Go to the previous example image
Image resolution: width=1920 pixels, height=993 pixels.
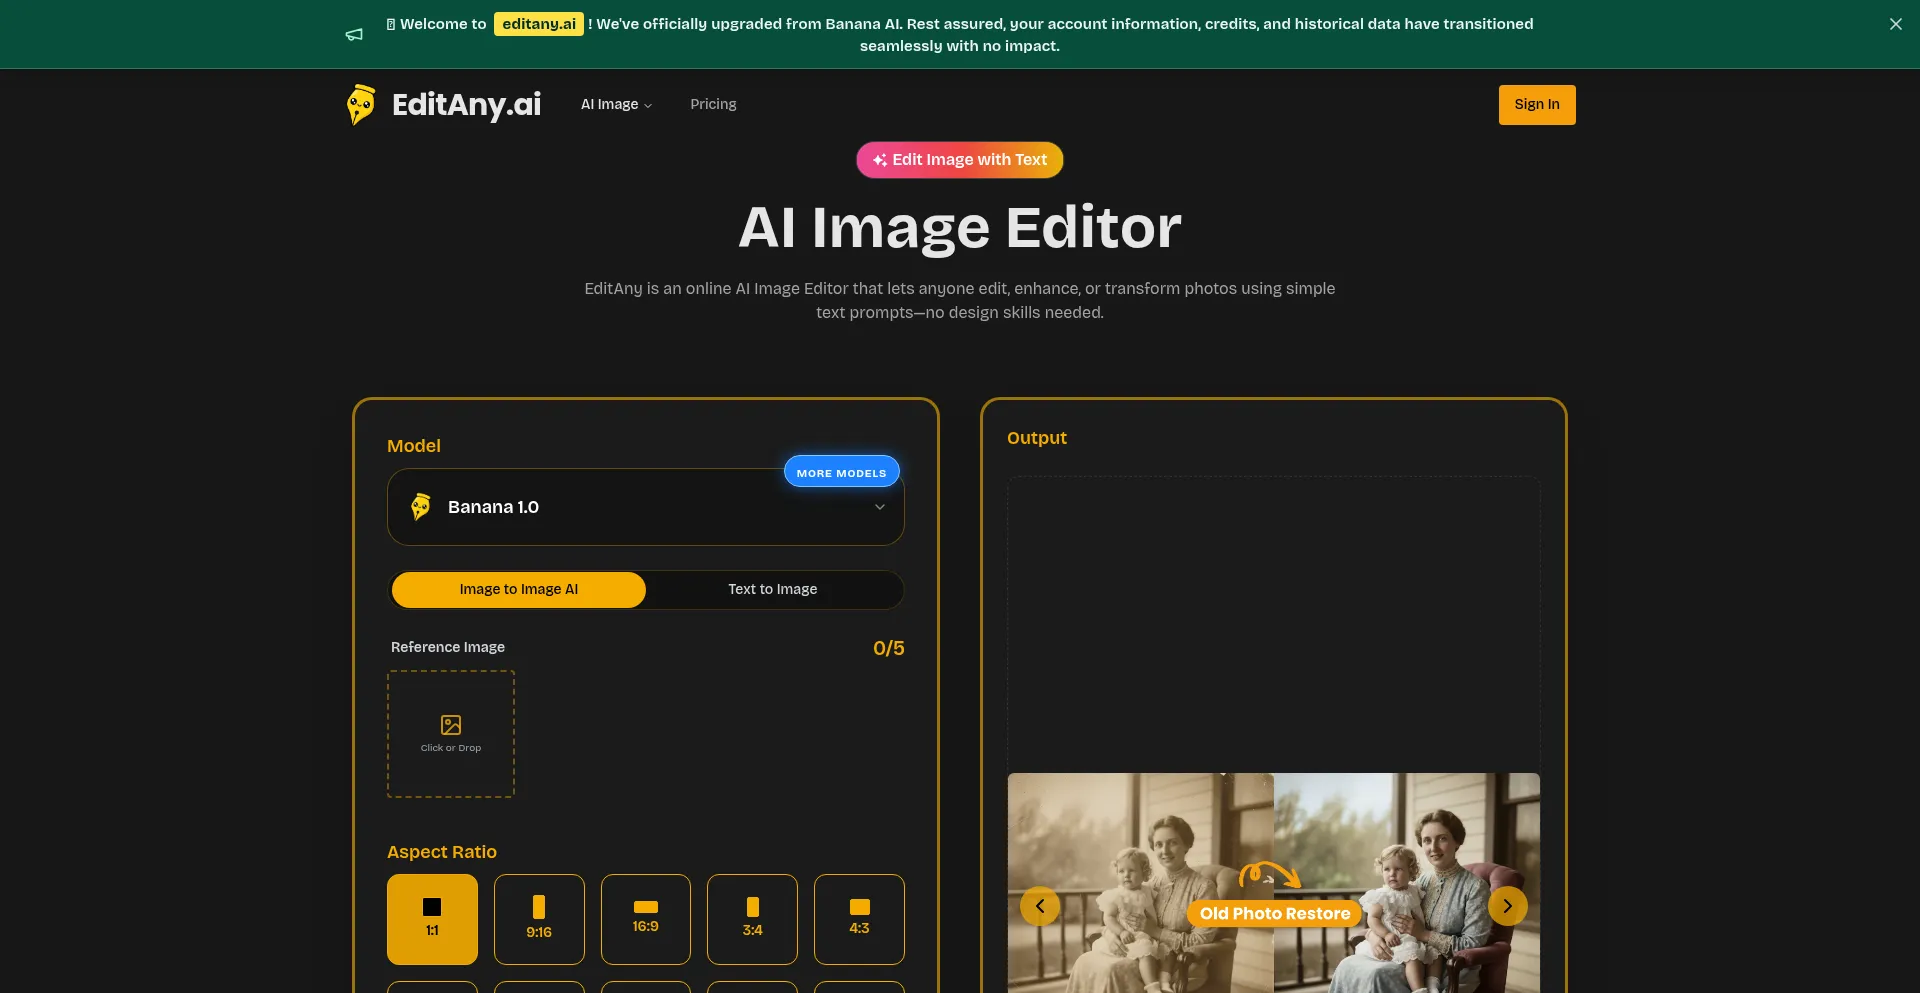coord(1040,906)
